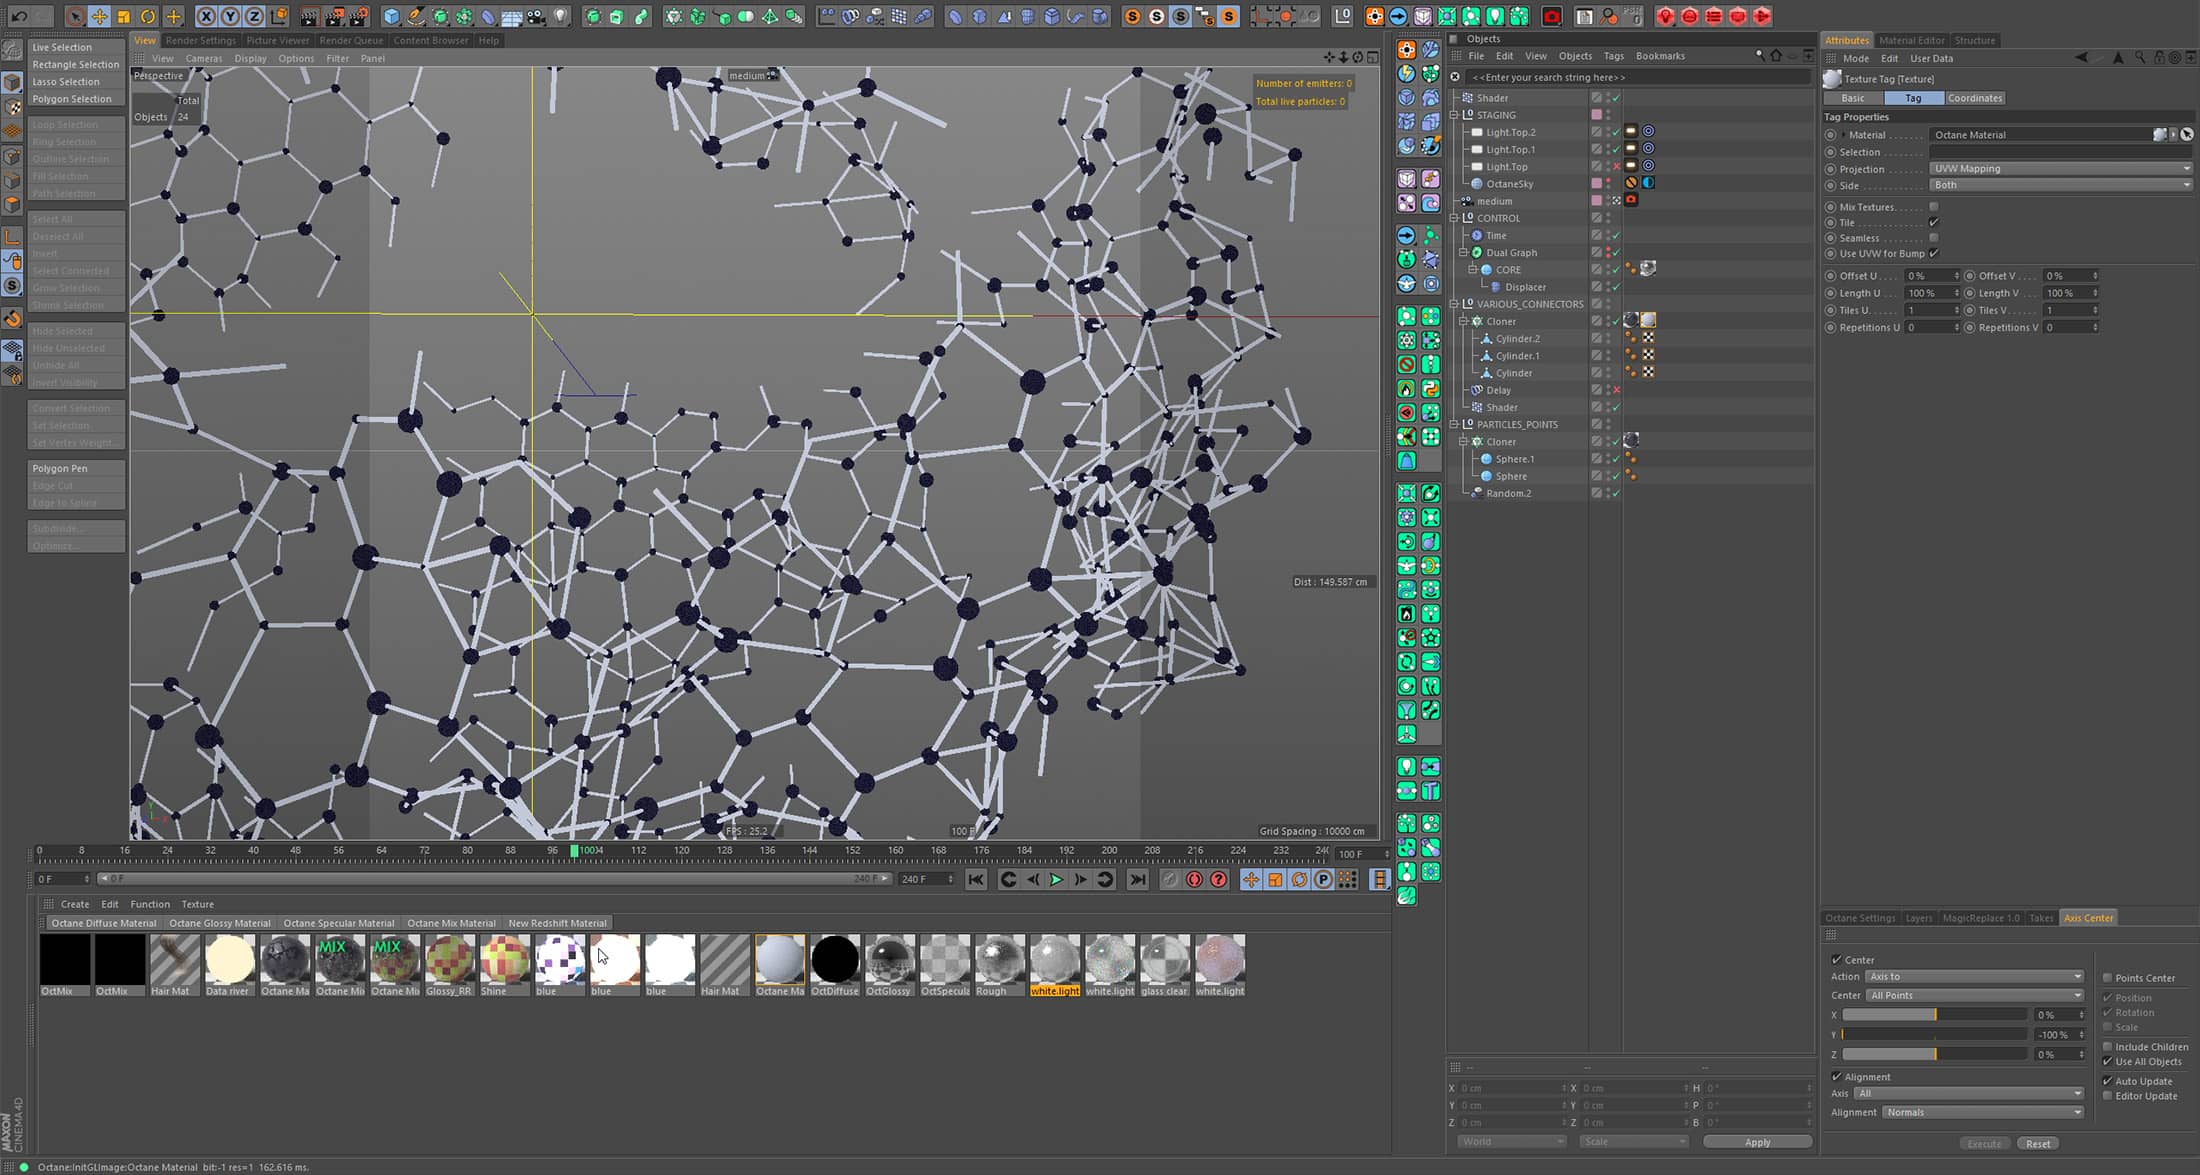Image resolution: width=2200 pixels, height=1175 pixels.
Task: Toggle the Z axis lock icon
Action: (x=254, y=16)
